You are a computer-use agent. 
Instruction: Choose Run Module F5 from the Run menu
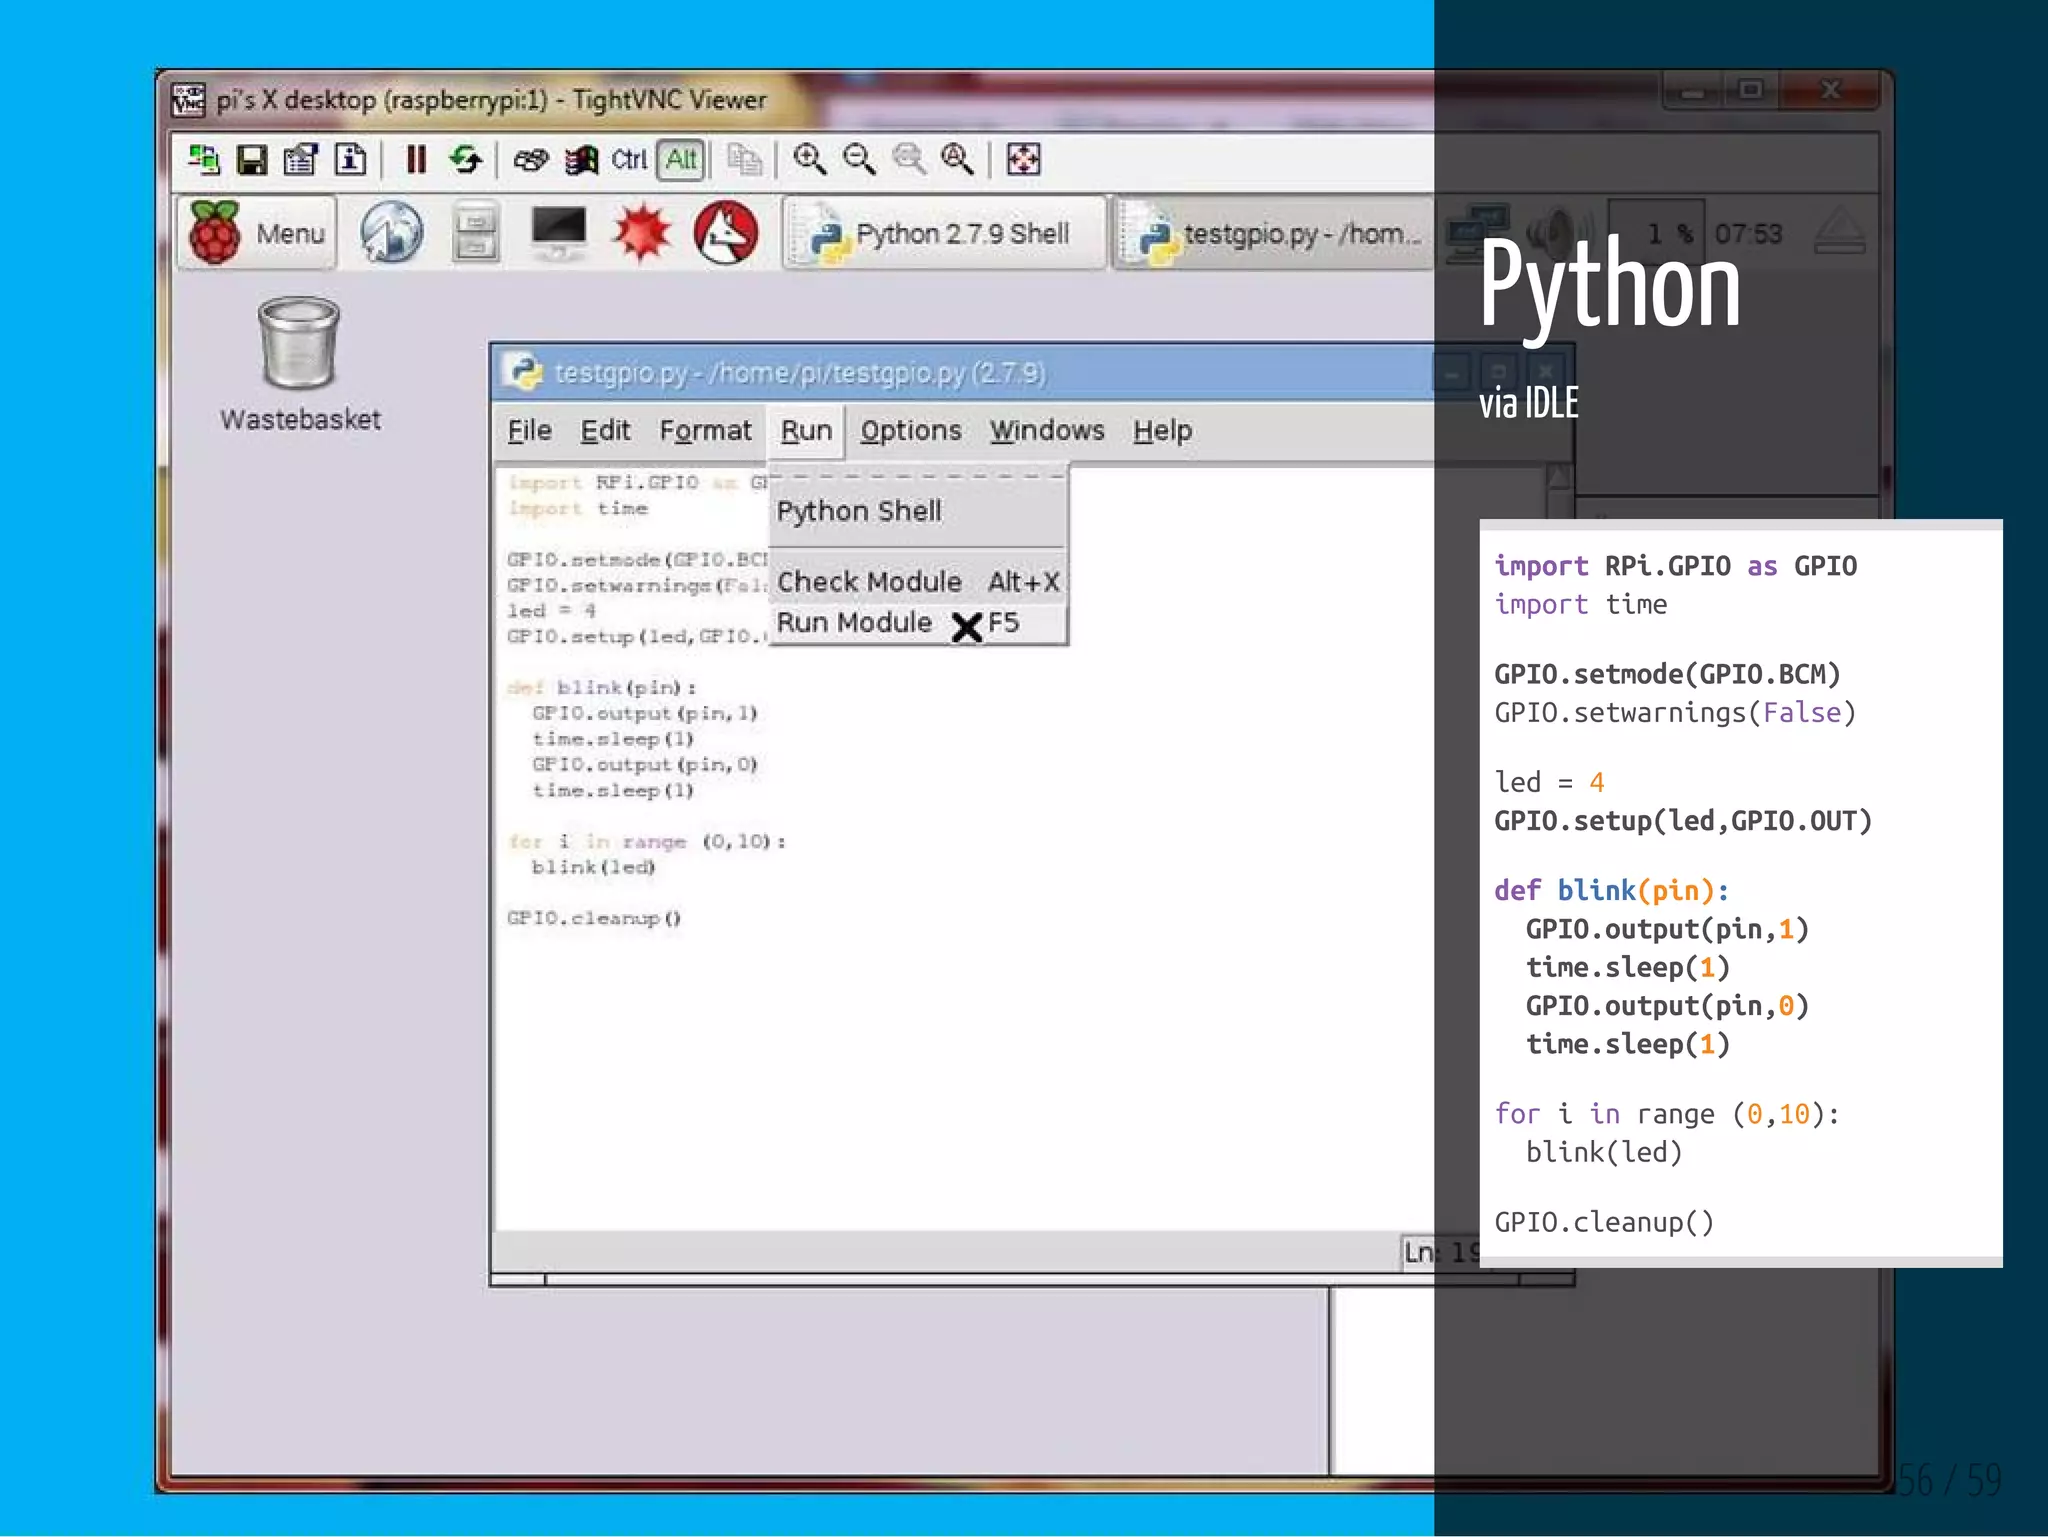(x=918, y=623)
